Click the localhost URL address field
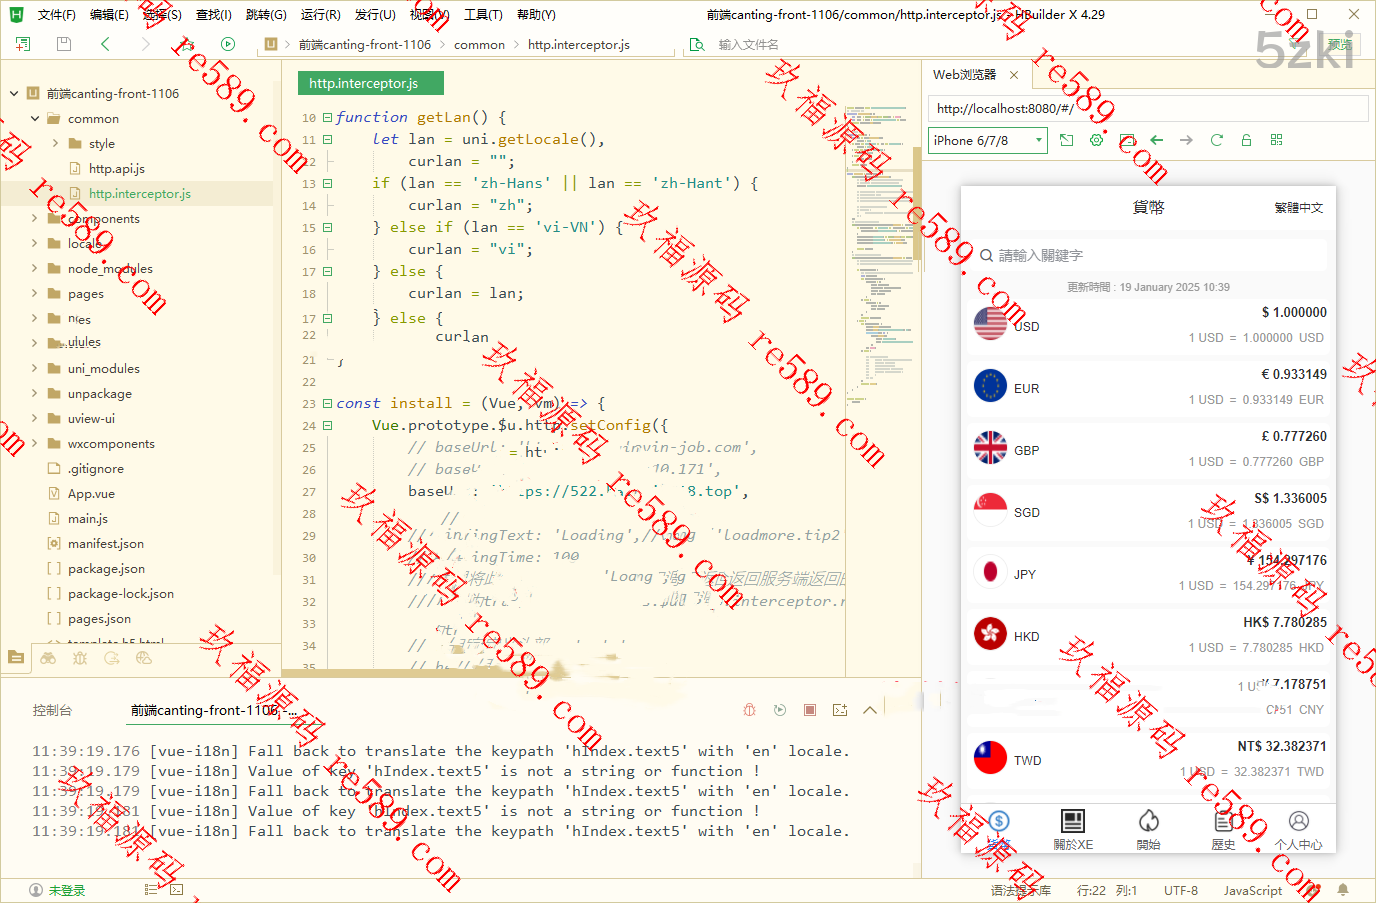This screenshot has height=903, width=1376. 1146,109
